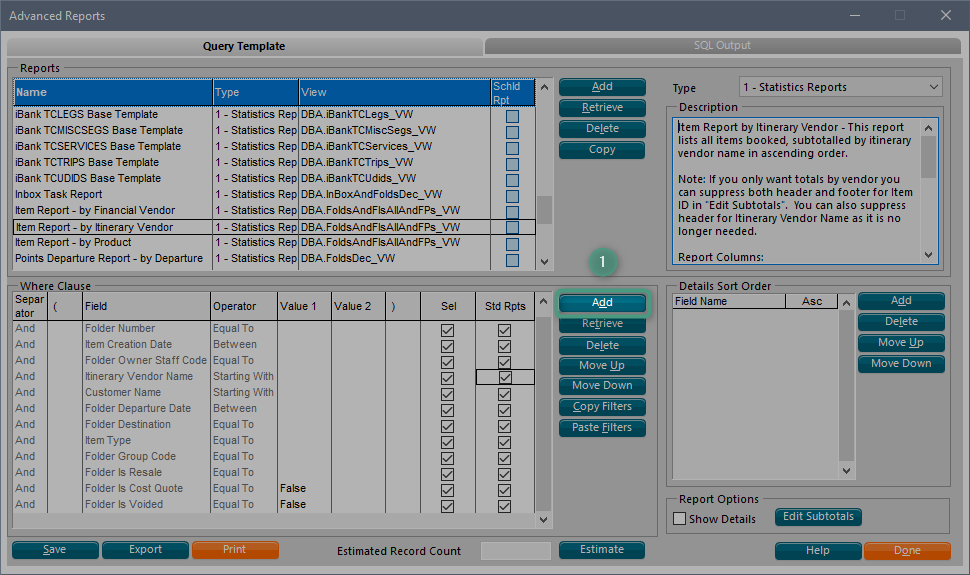
Task: Click the reports list scroll down arrow
Action: click(x=544, y=262)
